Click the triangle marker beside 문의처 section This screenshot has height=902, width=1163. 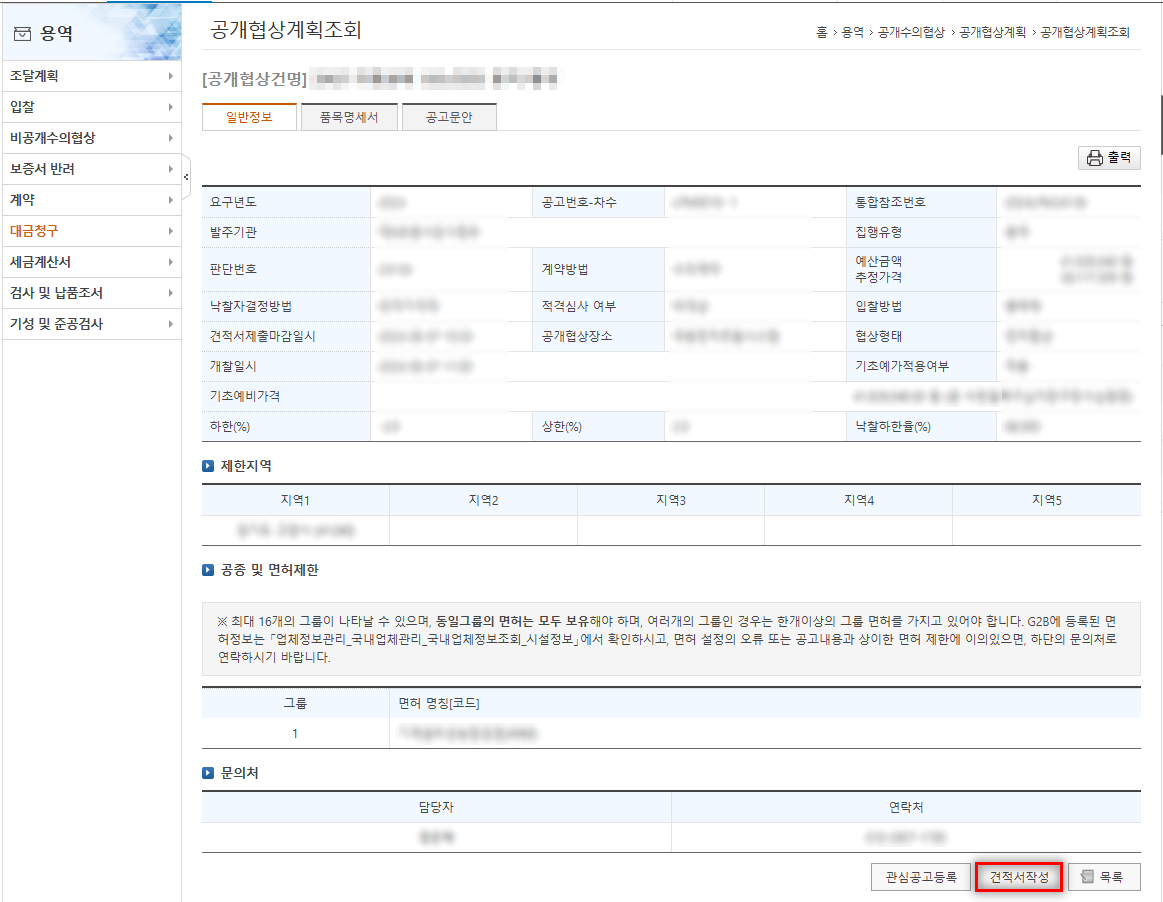(207, 773)
